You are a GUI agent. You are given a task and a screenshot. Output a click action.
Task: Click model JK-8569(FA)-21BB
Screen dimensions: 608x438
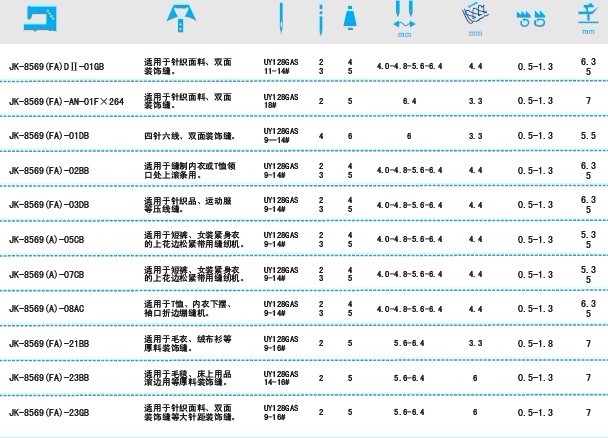pyautogui.click(x=48, y=343)
